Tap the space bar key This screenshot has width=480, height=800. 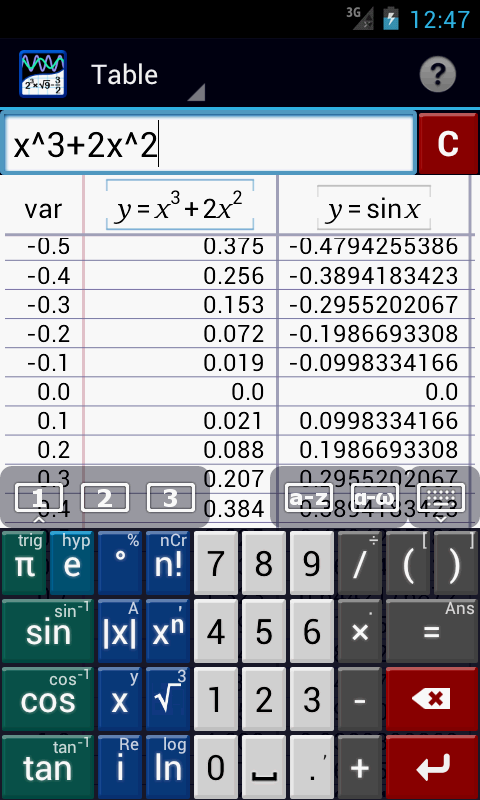click(263, 766)
